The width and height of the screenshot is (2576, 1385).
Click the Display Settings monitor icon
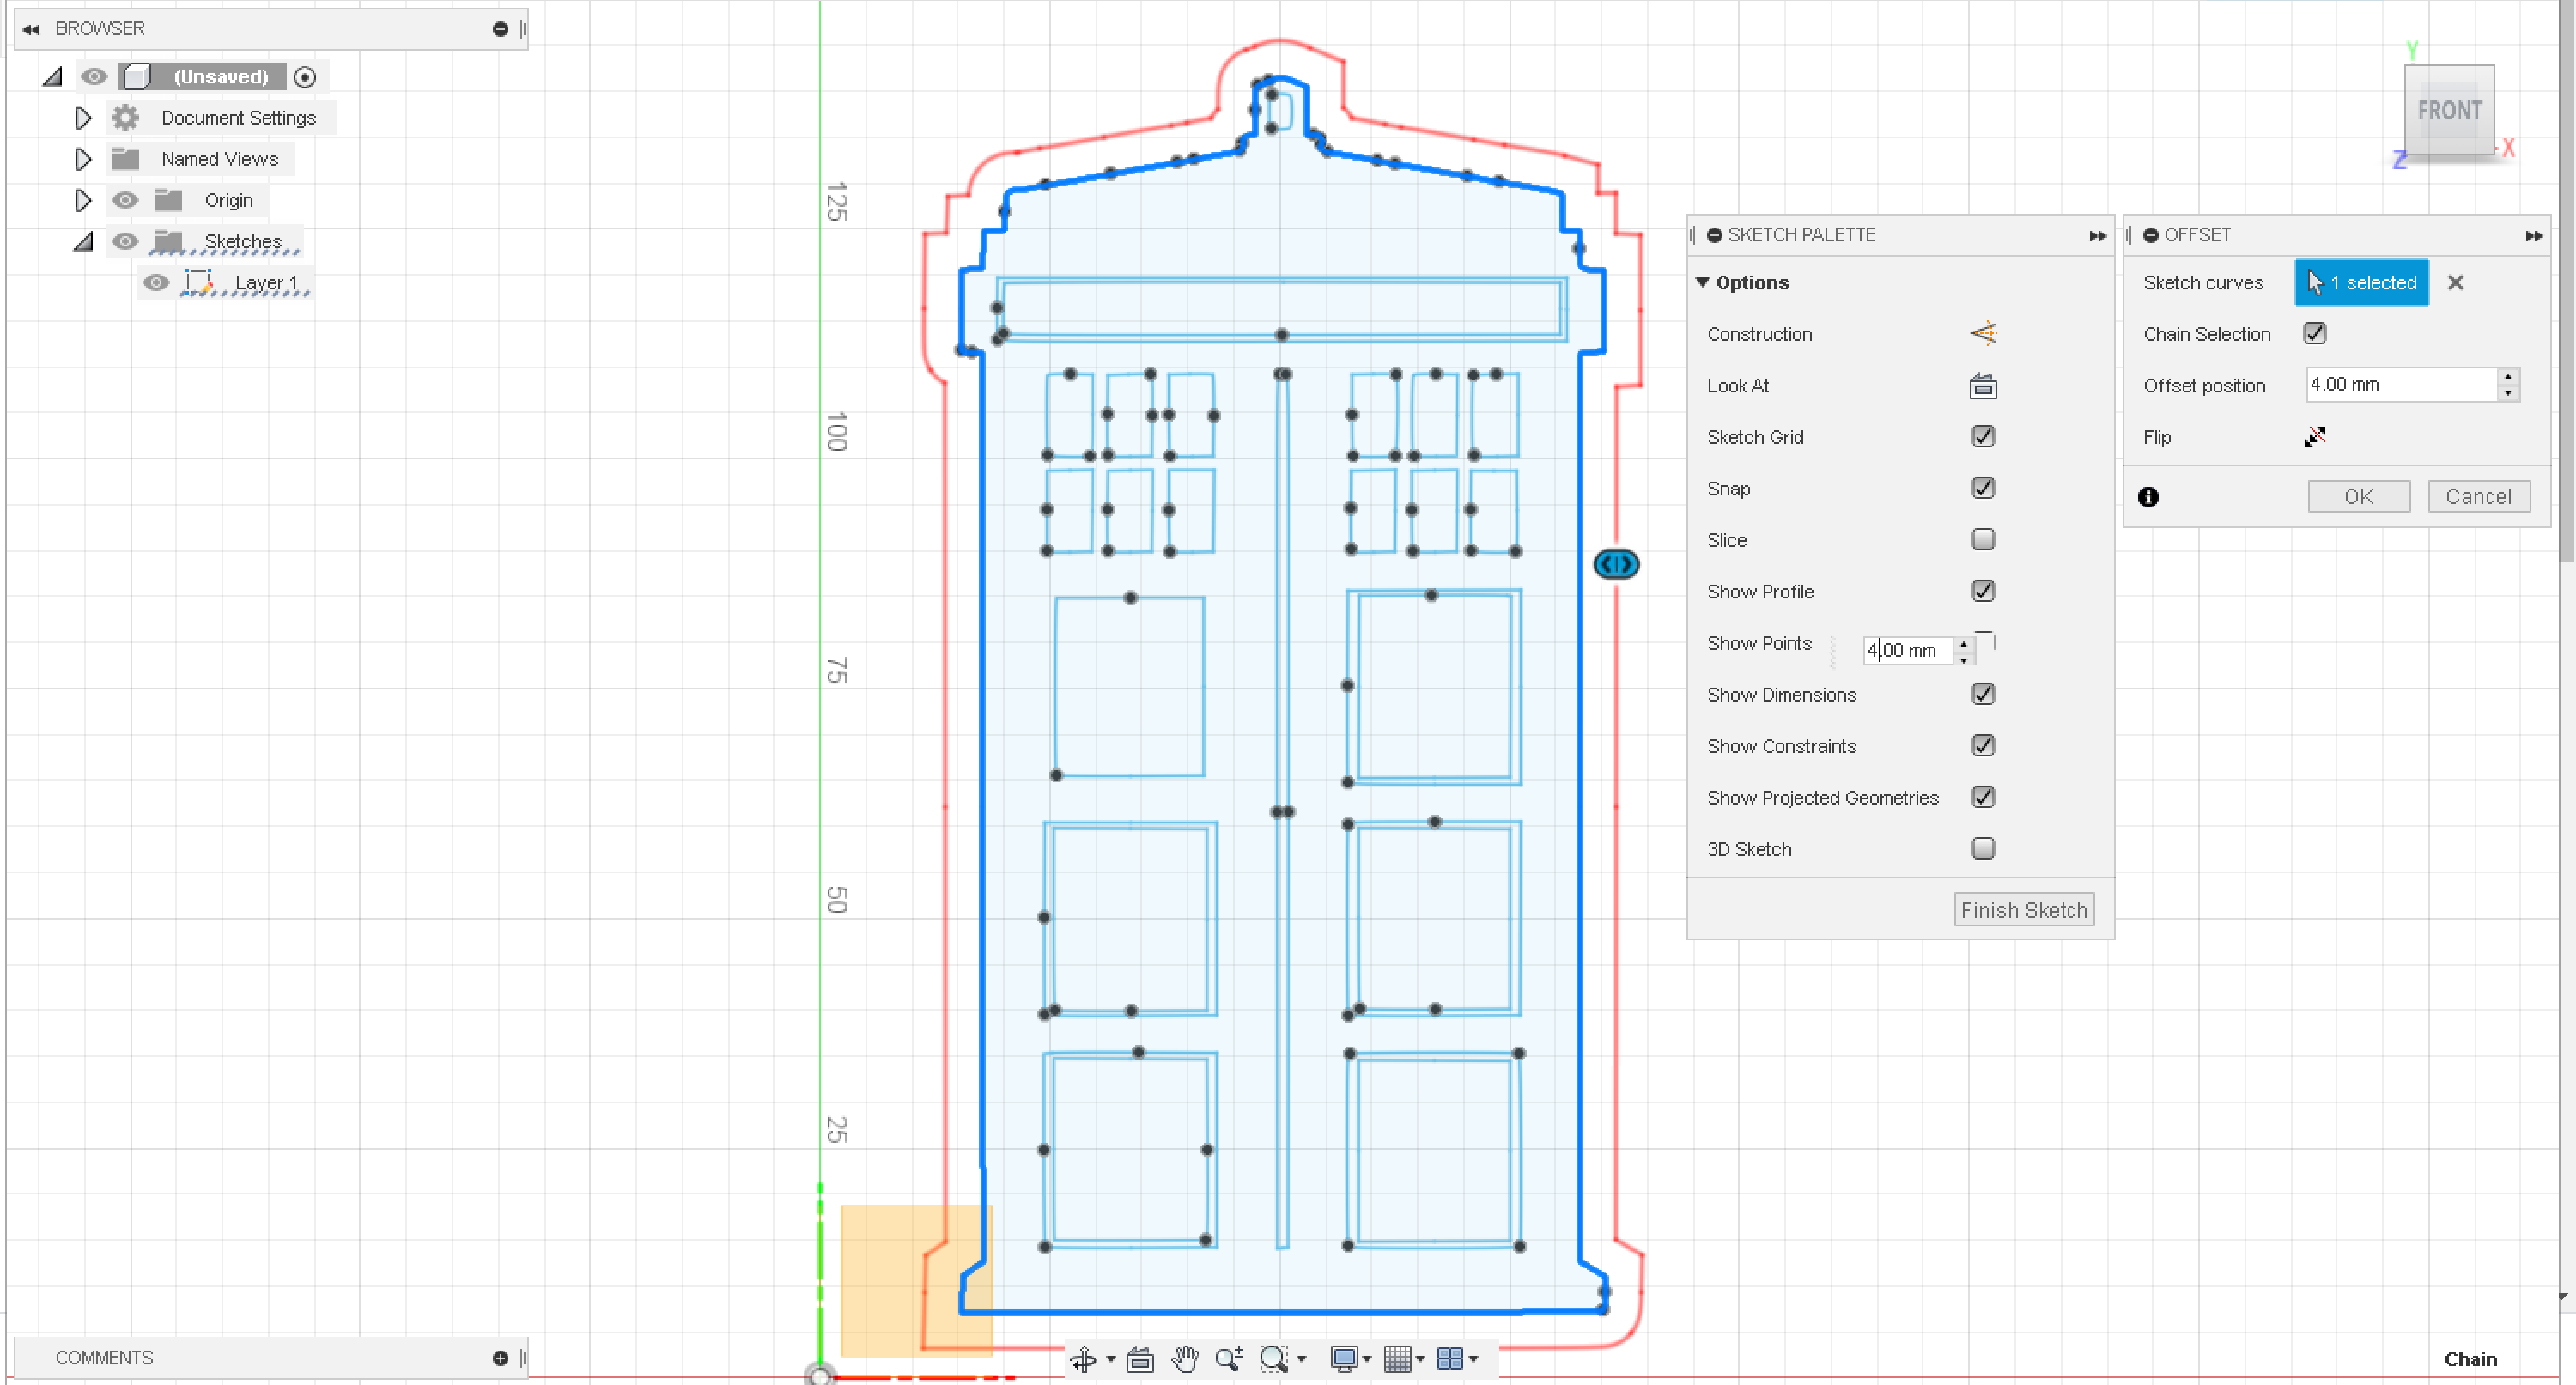click(1345, 1358)
